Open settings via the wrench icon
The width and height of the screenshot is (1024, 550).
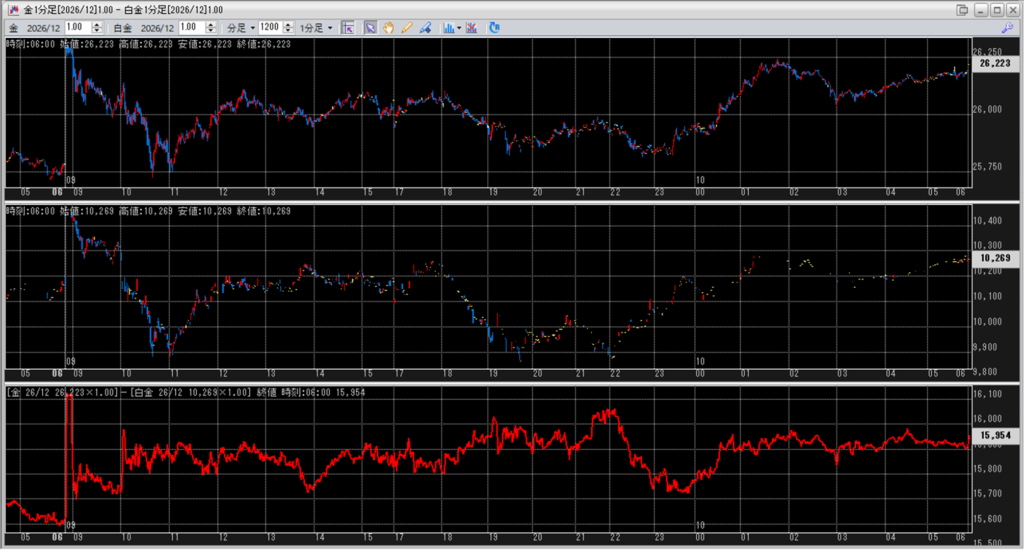click(x=1005, y=28)
